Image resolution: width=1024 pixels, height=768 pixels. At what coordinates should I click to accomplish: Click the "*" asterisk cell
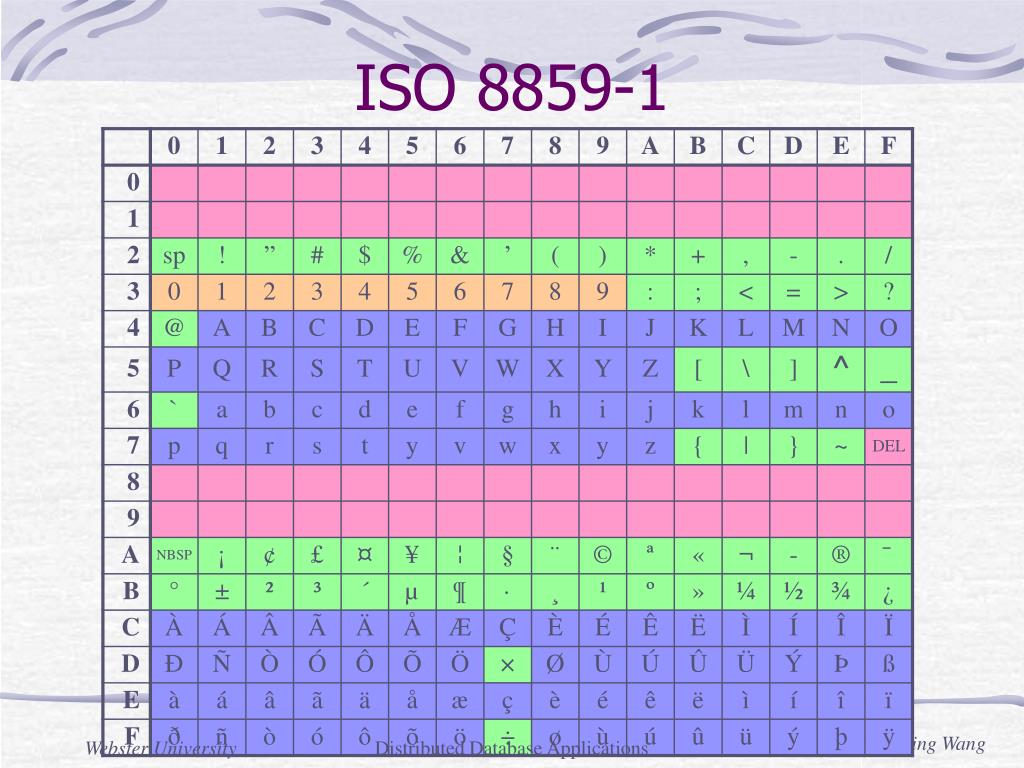pyautogui.click(x=650, y=256)
